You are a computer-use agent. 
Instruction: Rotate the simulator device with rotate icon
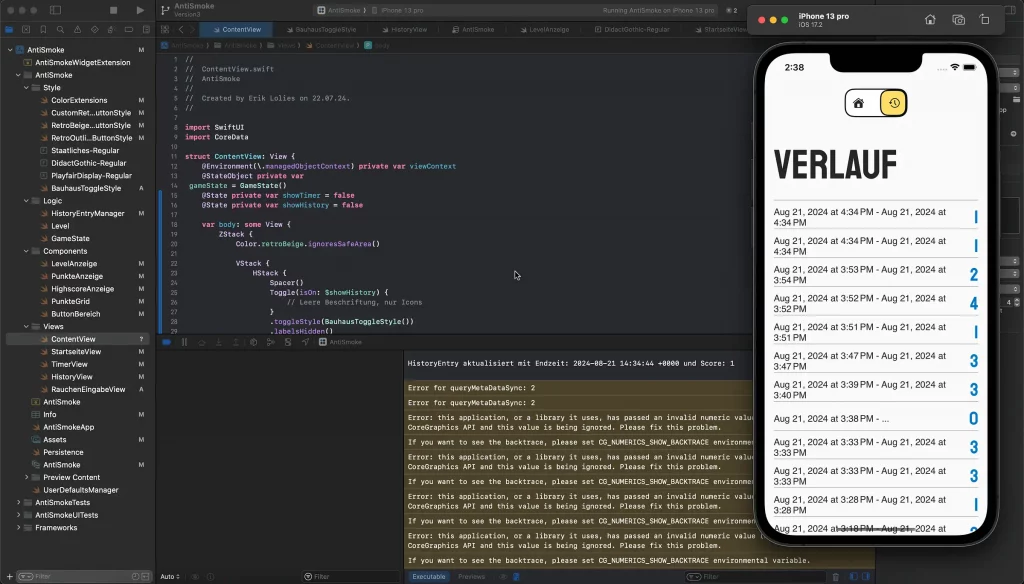985,19
